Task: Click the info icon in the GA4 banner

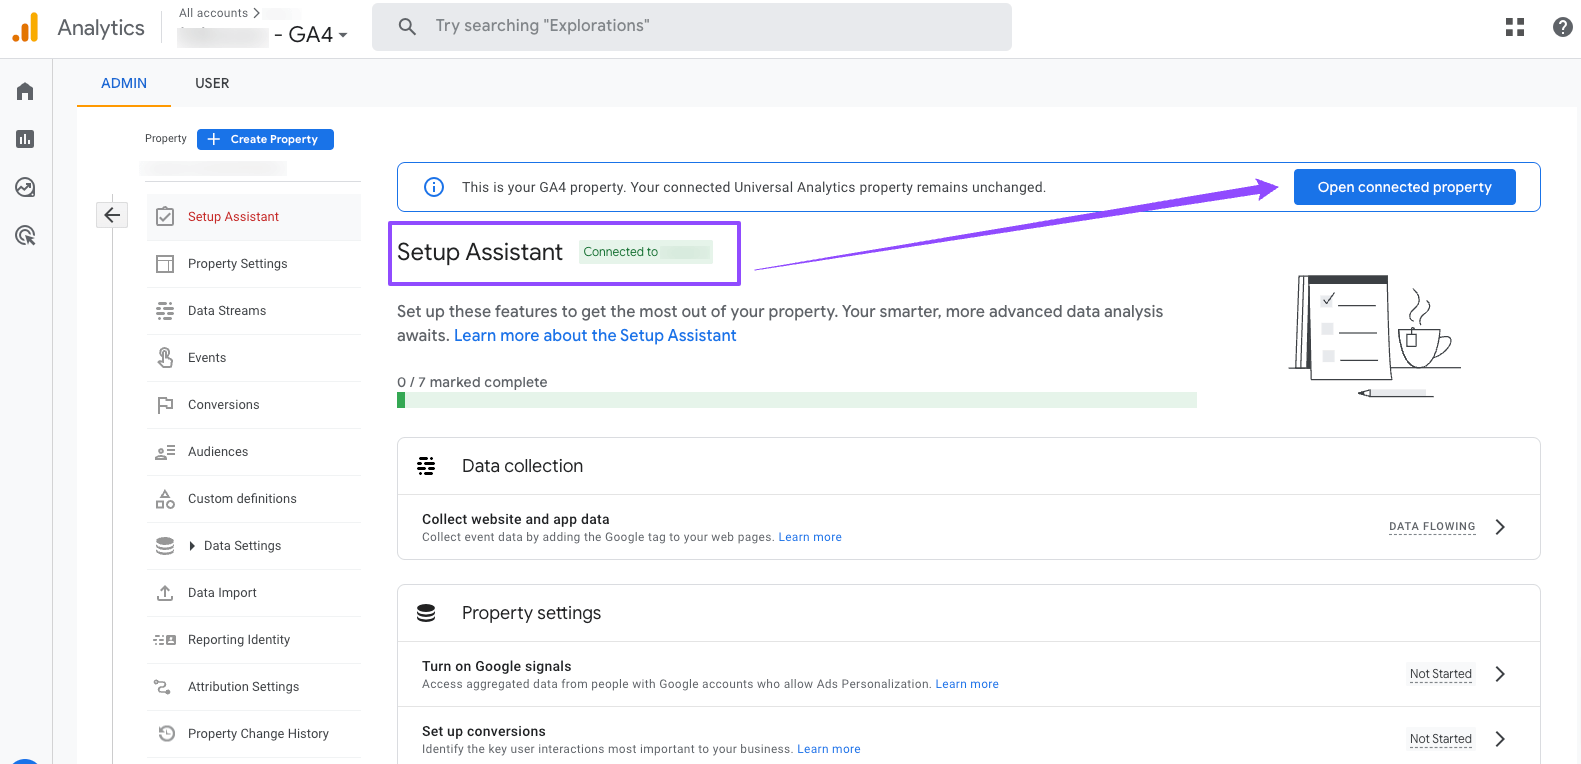Action: coord(434,187)
